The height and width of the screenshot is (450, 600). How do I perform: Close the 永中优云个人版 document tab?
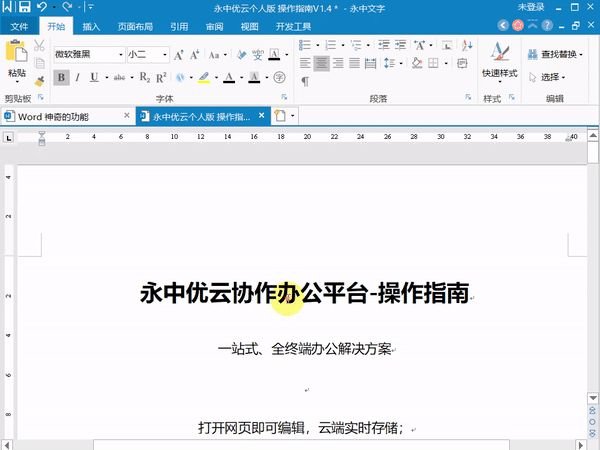(x=261, y=115)
